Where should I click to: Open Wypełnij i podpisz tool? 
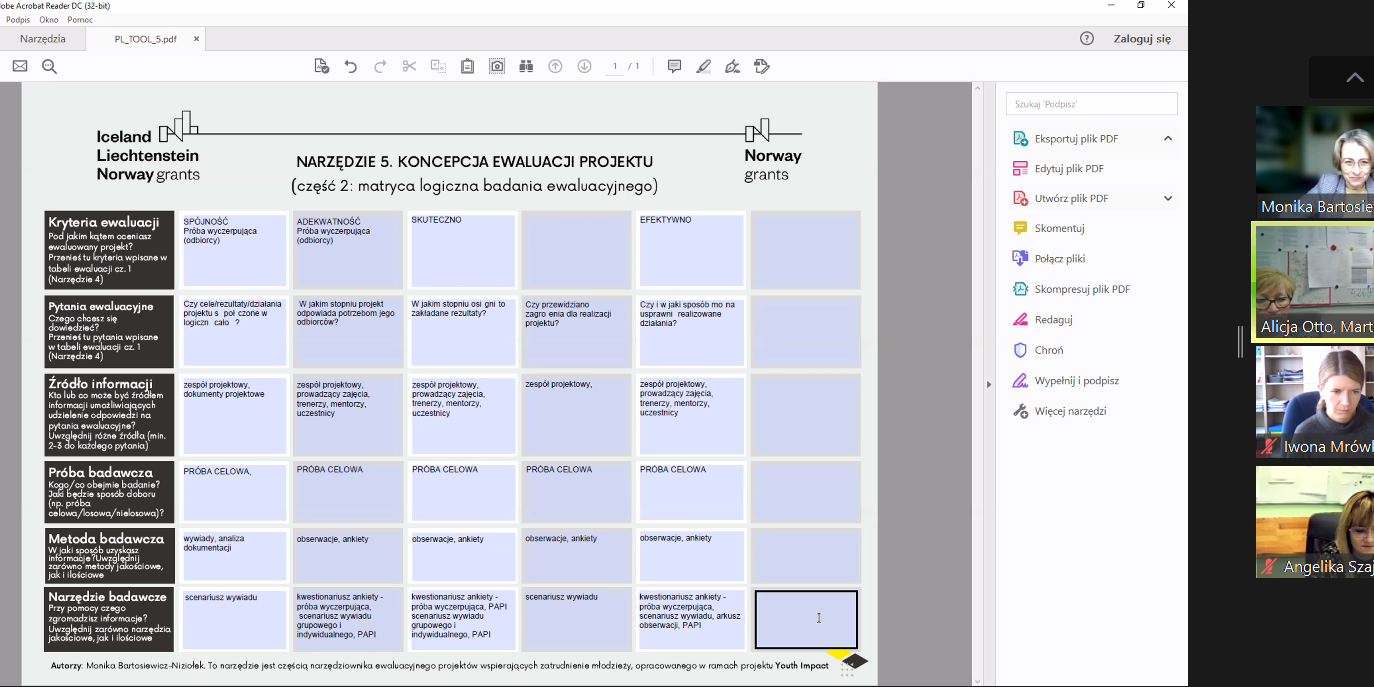coord(1076,381)
